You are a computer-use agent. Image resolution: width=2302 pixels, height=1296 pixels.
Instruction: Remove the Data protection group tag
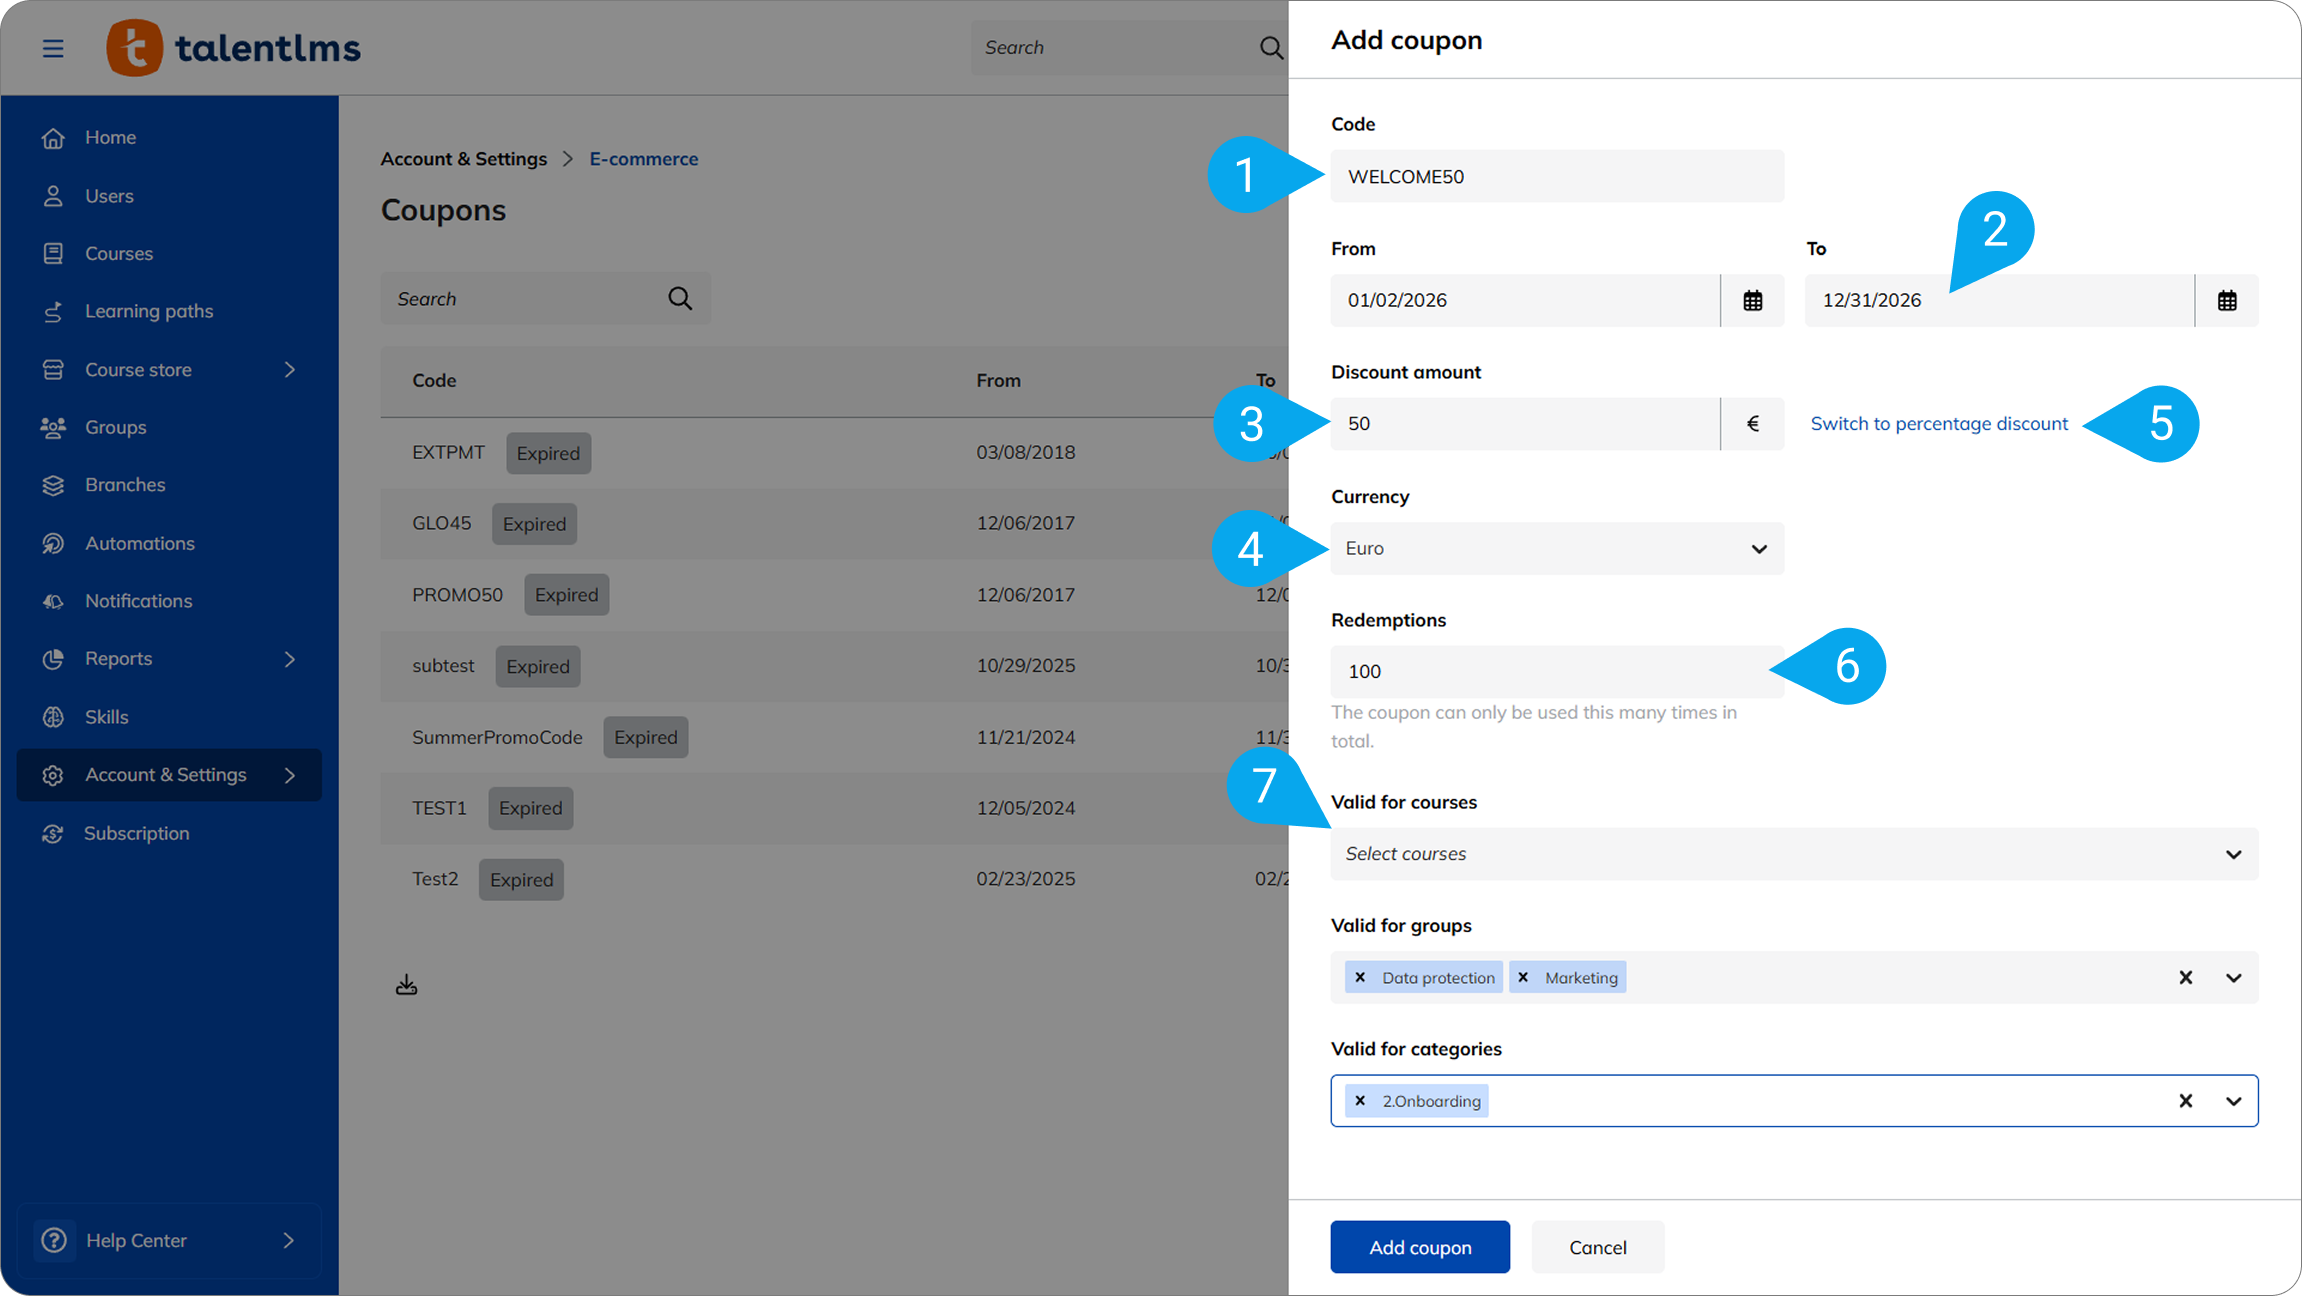point(1360,977)
